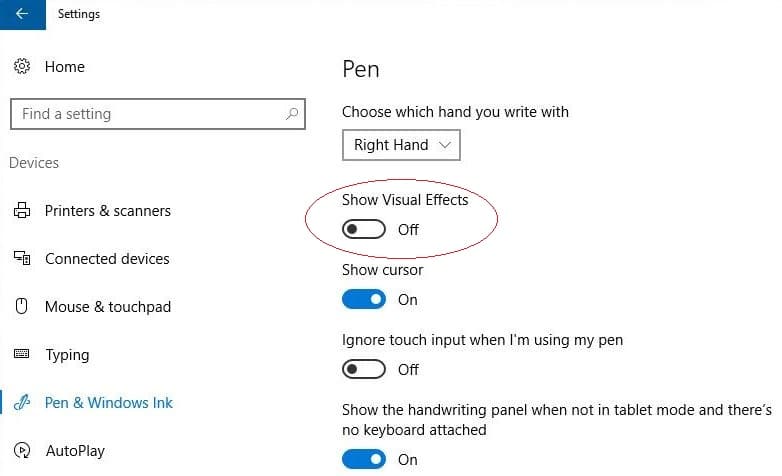The height and width of the screenshot is (476, 782).
Task: Click the back arrow button
Action: [x=22, y=14]
